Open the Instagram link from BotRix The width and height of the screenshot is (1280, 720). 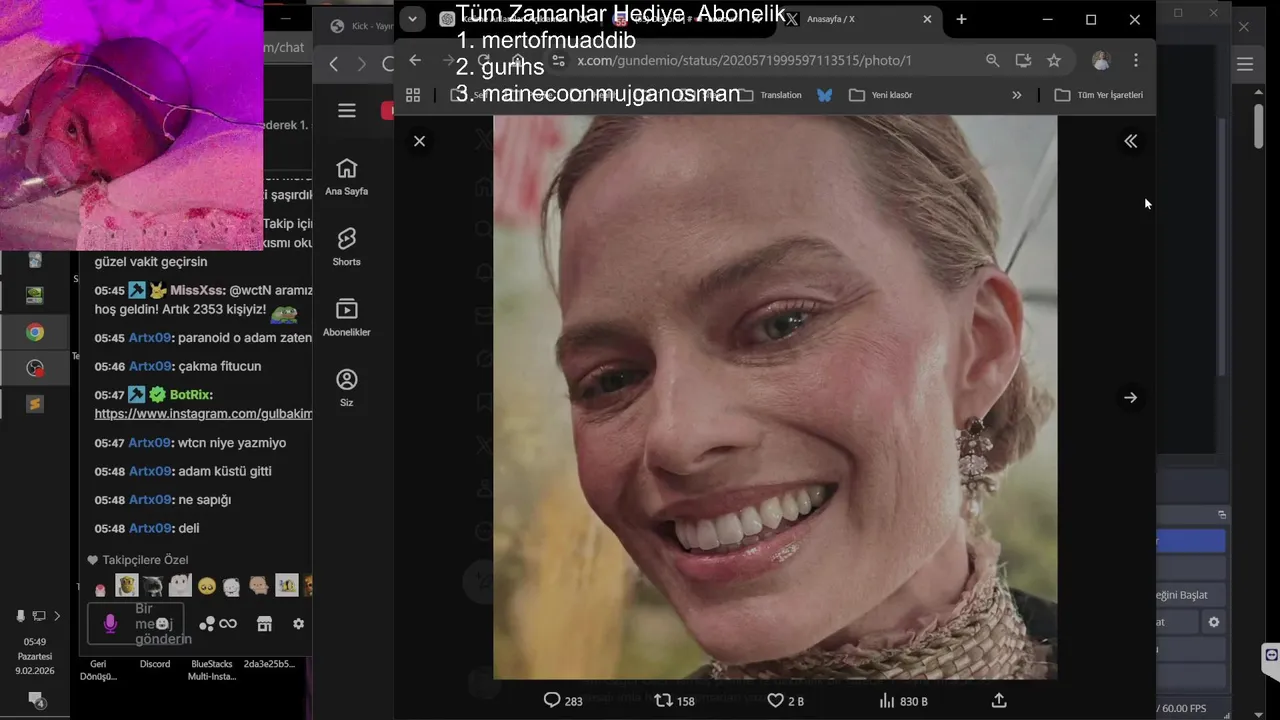point(203,413)
